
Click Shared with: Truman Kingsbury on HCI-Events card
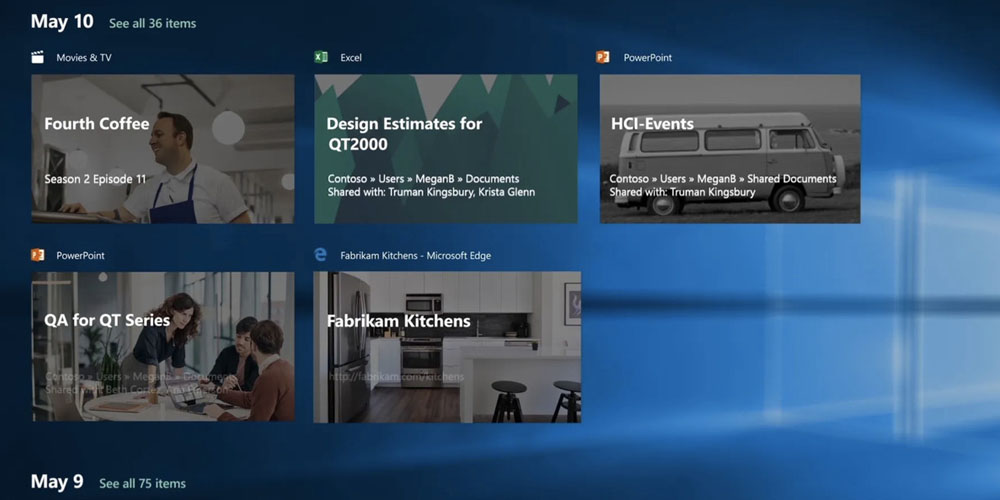tap(682, 192)
